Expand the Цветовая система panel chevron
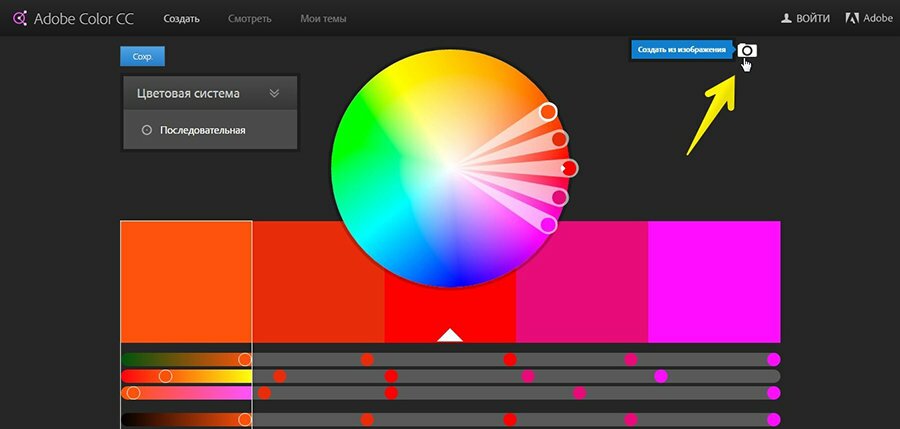The image size is (900, 429). [274, 93]
